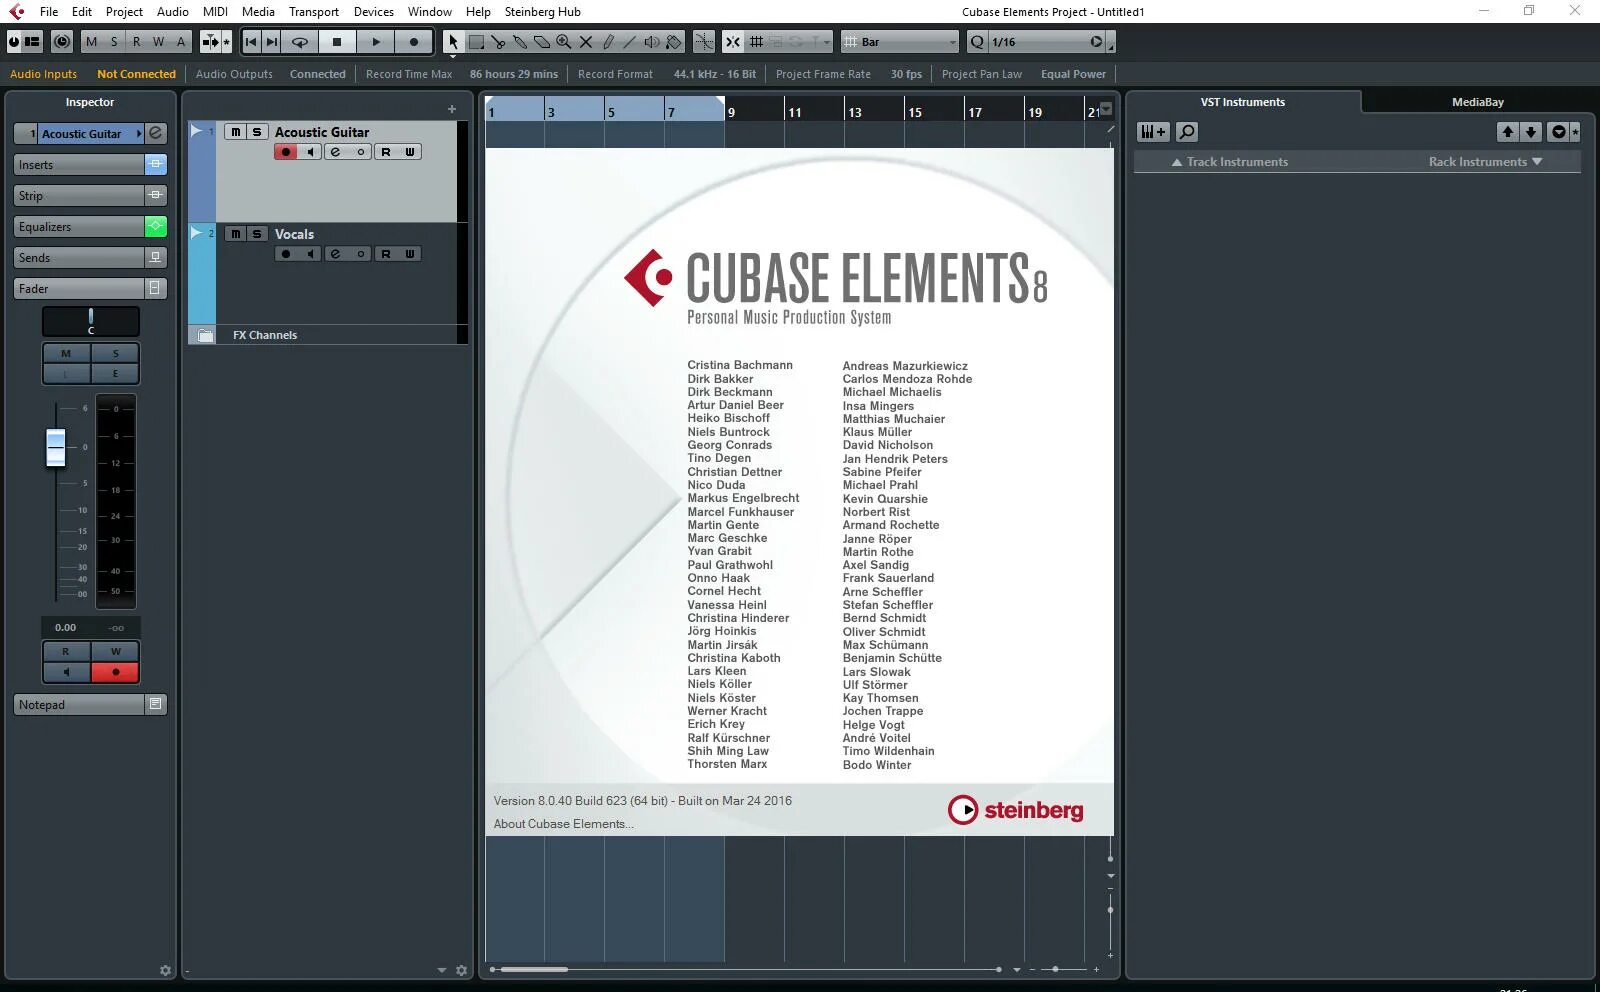The image size is (1600, 992).
Task: Click the previous instrument up arrow
Action: tap(1508, 132)
